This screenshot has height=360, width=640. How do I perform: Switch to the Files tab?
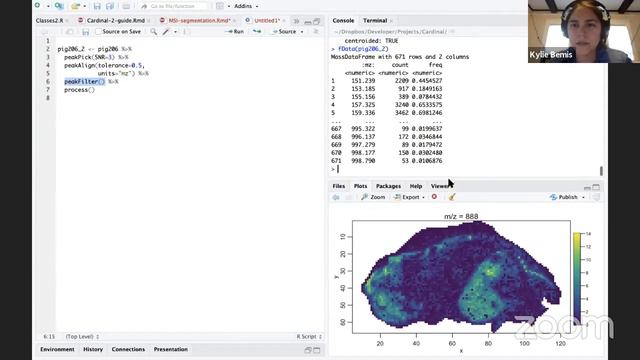338,186
